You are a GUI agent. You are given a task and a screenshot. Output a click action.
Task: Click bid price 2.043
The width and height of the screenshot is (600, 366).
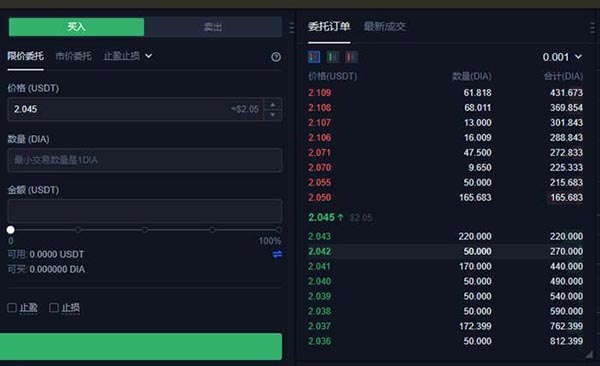pos(320,236)
